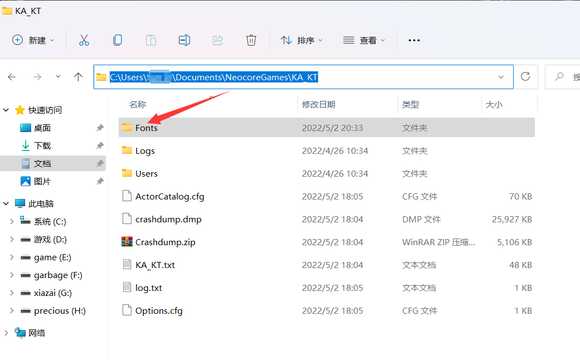Image resolution: width=580 pixels, height=360 pixels.
Task: Open the 排序 (Sort) dropdown
Action: 301,40
